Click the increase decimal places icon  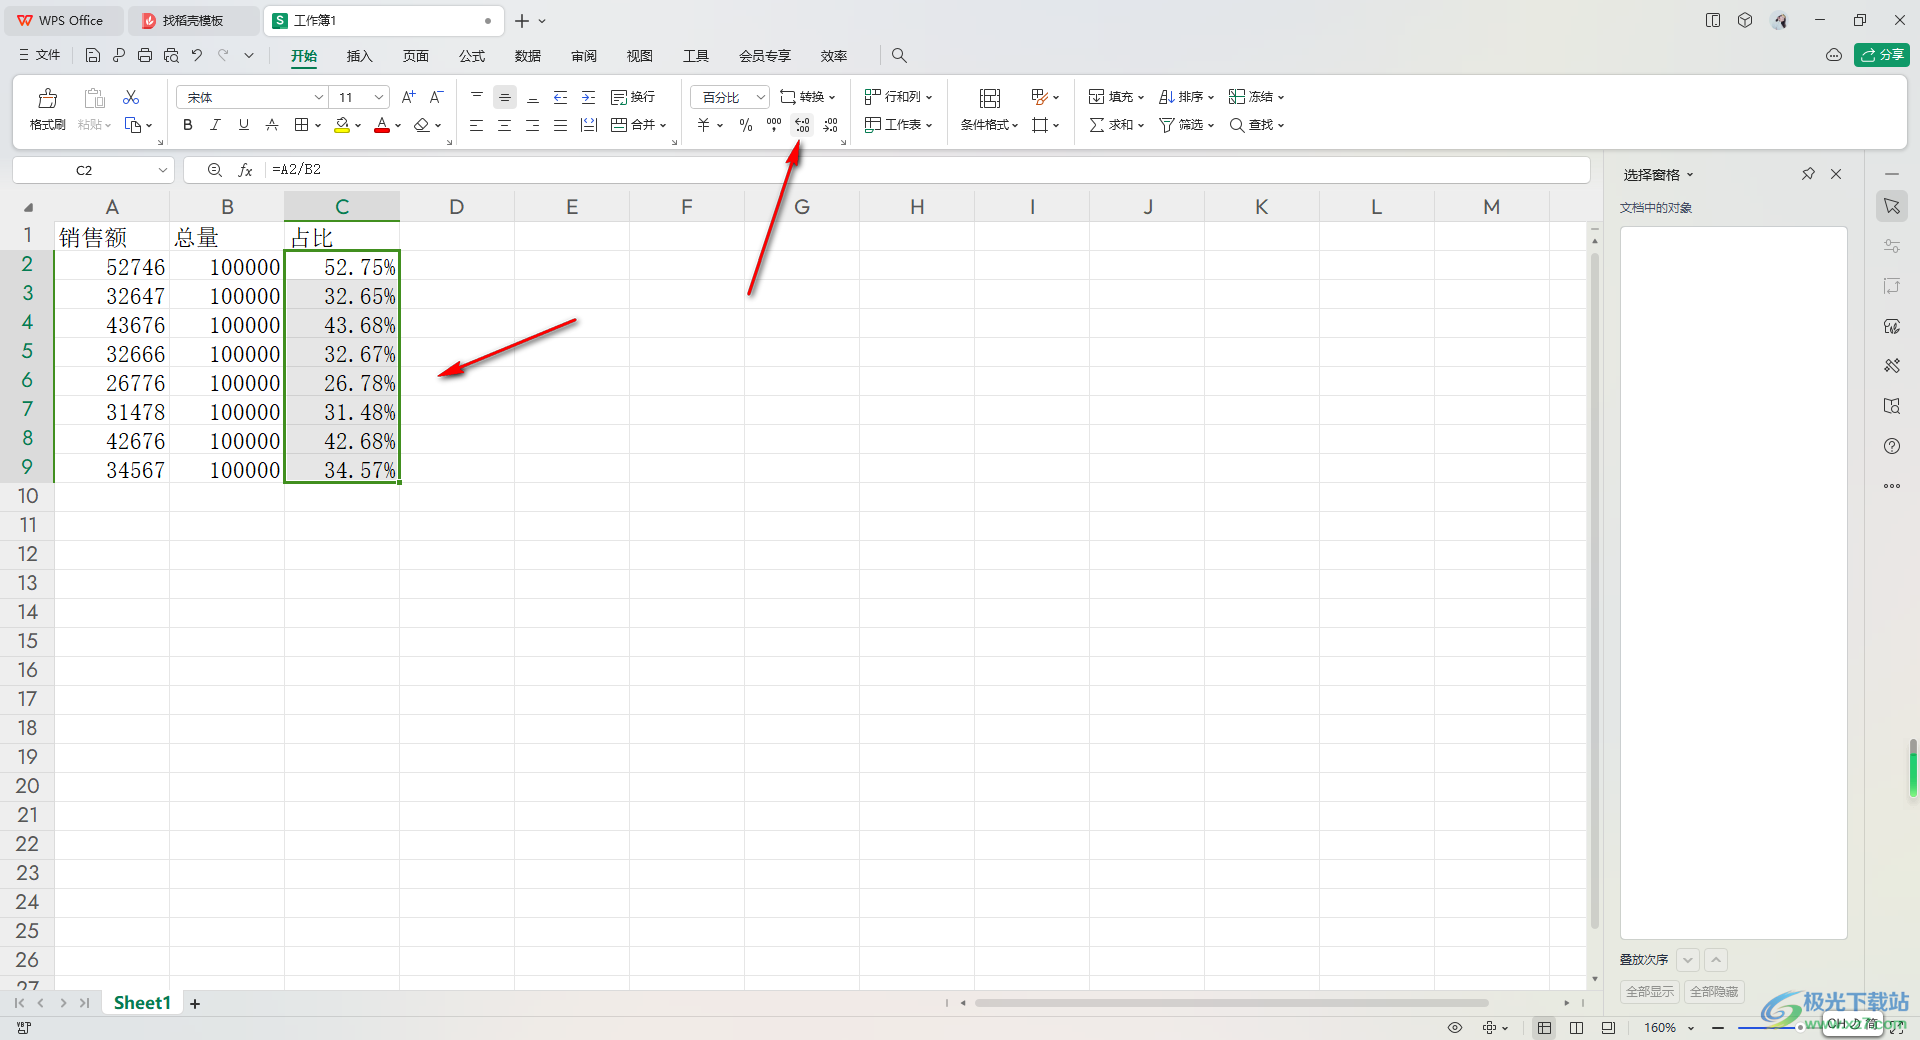click(802, 125)
